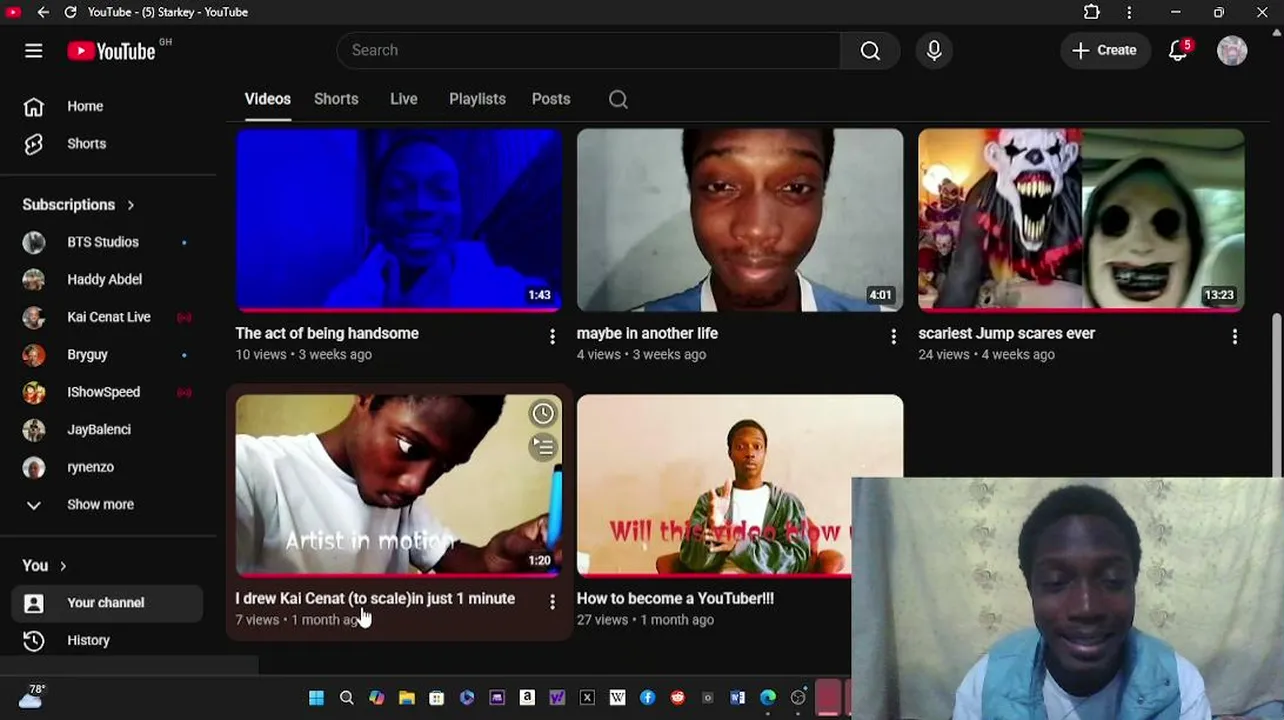
Task: Play the 'Artist in motion' thumbnail
Action: pyautogui.click(x=399, y=485)
